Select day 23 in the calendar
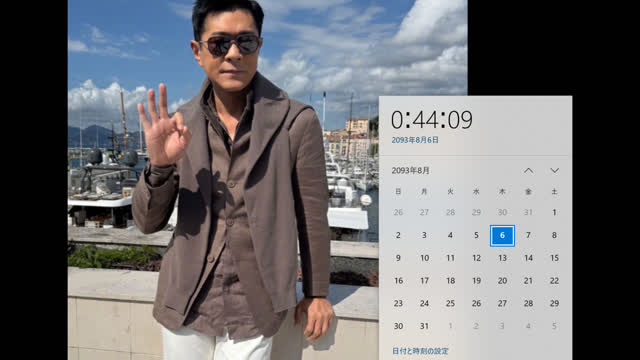This screenshot has height=360, width=640. tap(398, 303)
